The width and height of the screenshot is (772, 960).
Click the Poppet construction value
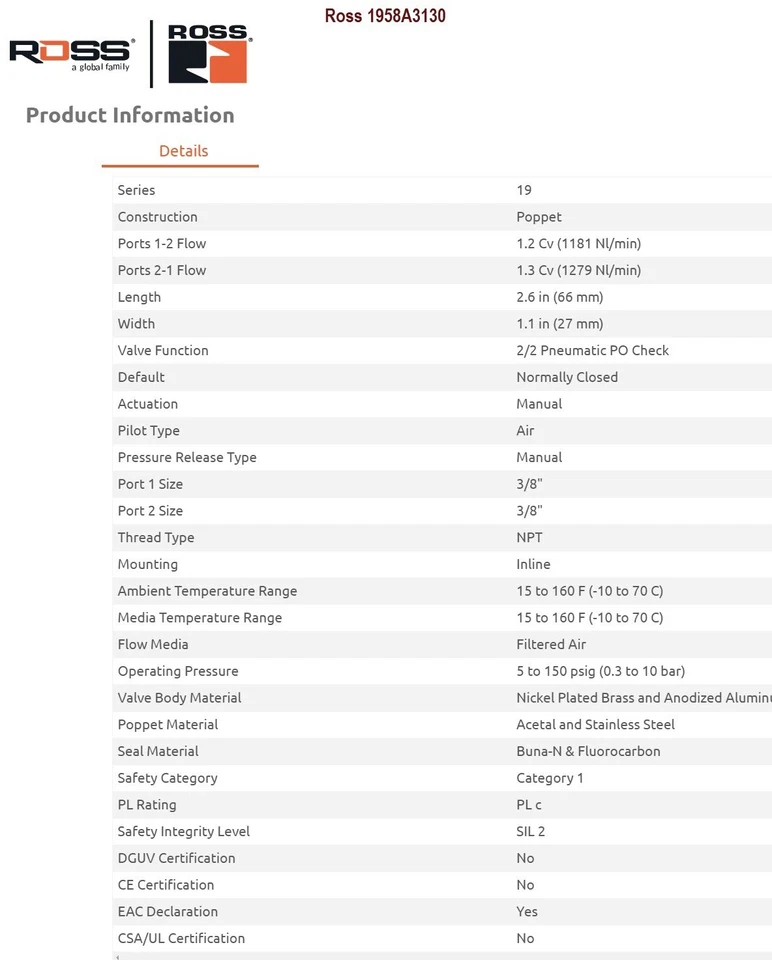point(539,217)
